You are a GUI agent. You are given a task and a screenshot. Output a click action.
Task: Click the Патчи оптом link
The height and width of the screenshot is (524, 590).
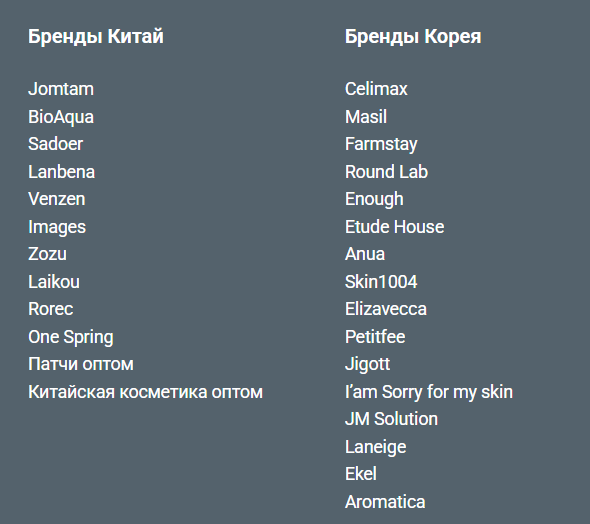click(x=81, y=364)
